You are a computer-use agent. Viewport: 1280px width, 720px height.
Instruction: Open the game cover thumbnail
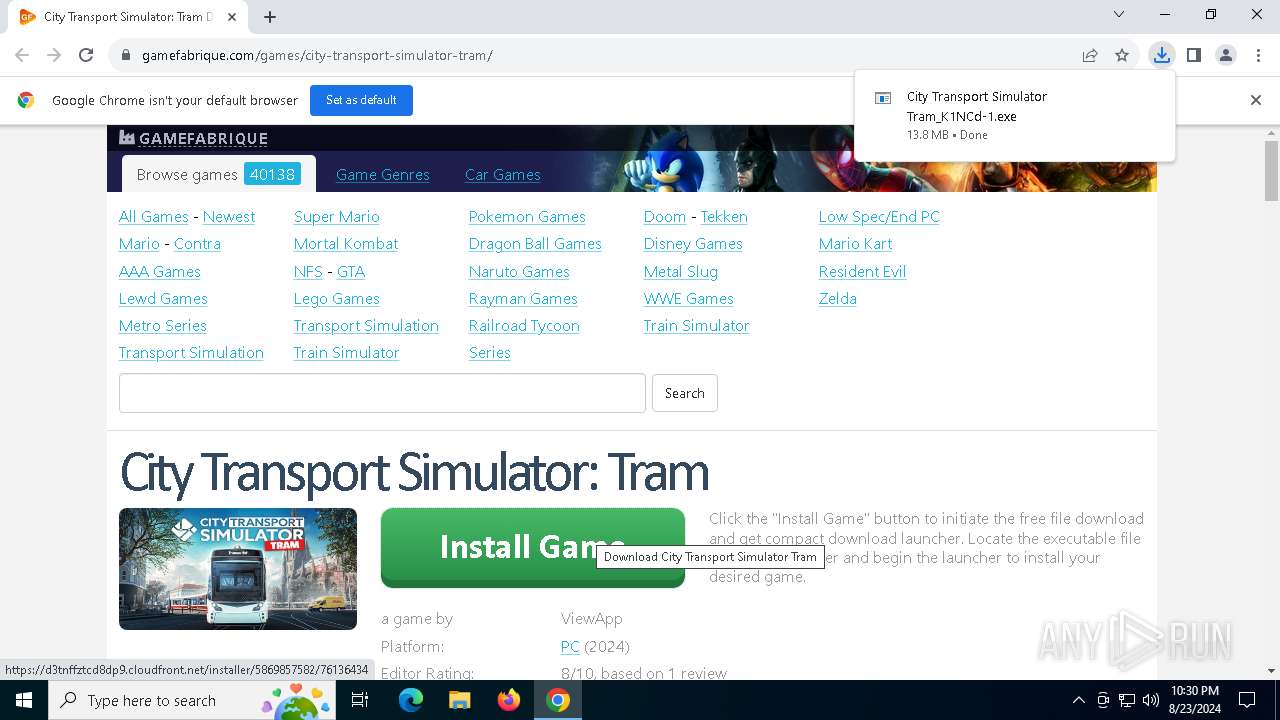238,569
